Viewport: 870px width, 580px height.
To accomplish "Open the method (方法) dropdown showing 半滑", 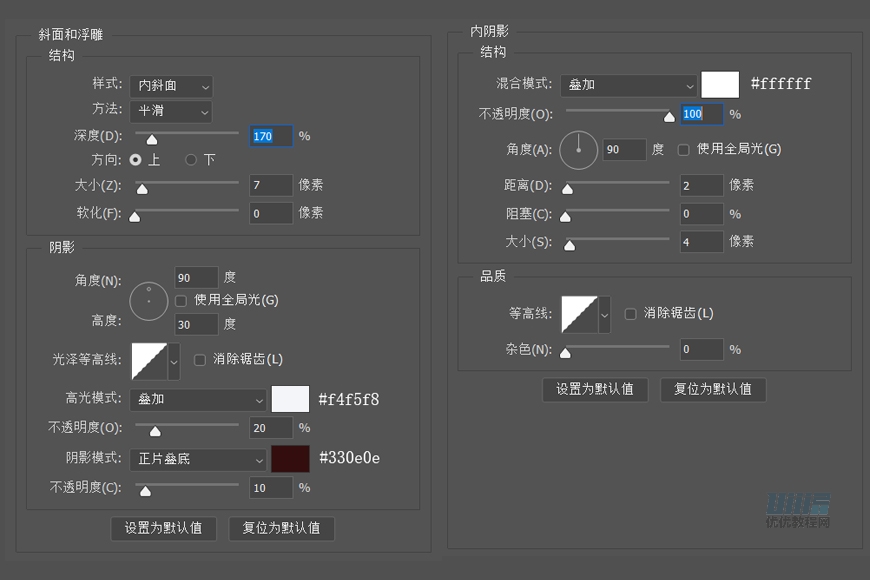I will click(170, 111).
